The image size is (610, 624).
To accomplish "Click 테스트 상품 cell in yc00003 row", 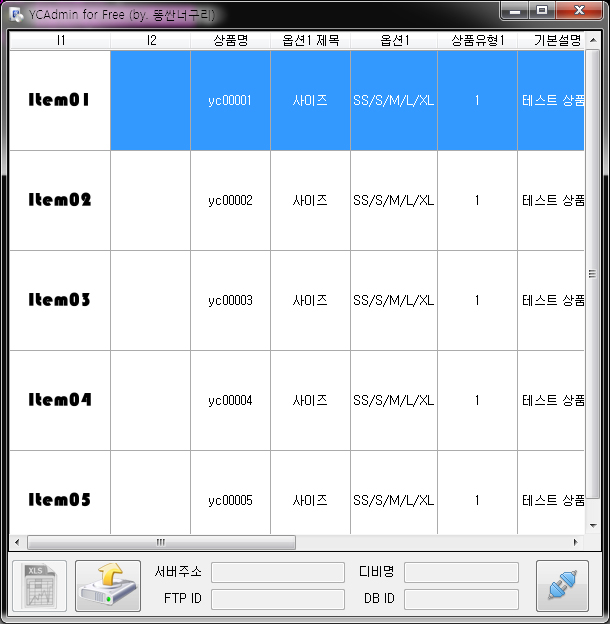I will 551,300.
